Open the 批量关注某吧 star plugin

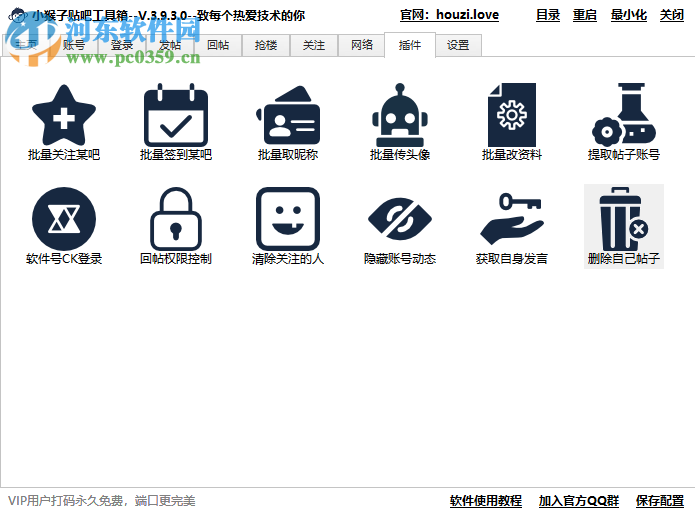pyautogui.click(x=64, y=122)
